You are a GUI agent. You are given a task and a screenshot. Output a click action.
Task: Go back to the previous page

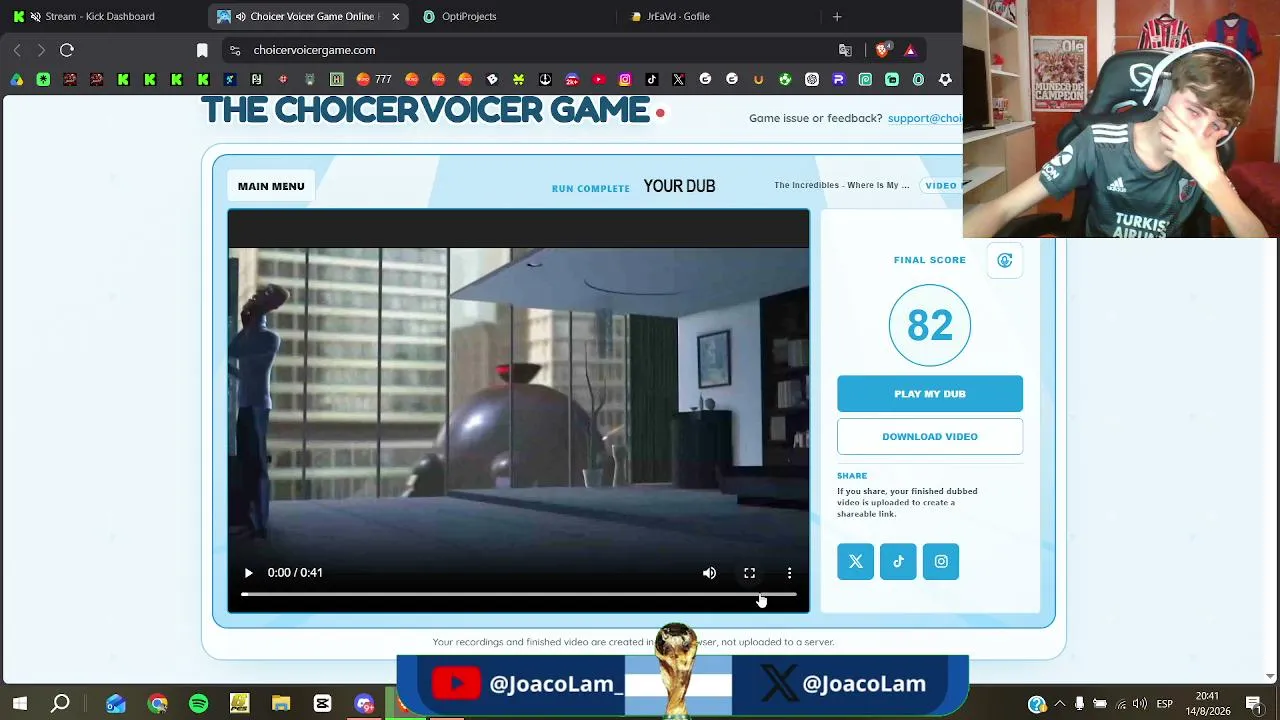(x=17, y=50)
